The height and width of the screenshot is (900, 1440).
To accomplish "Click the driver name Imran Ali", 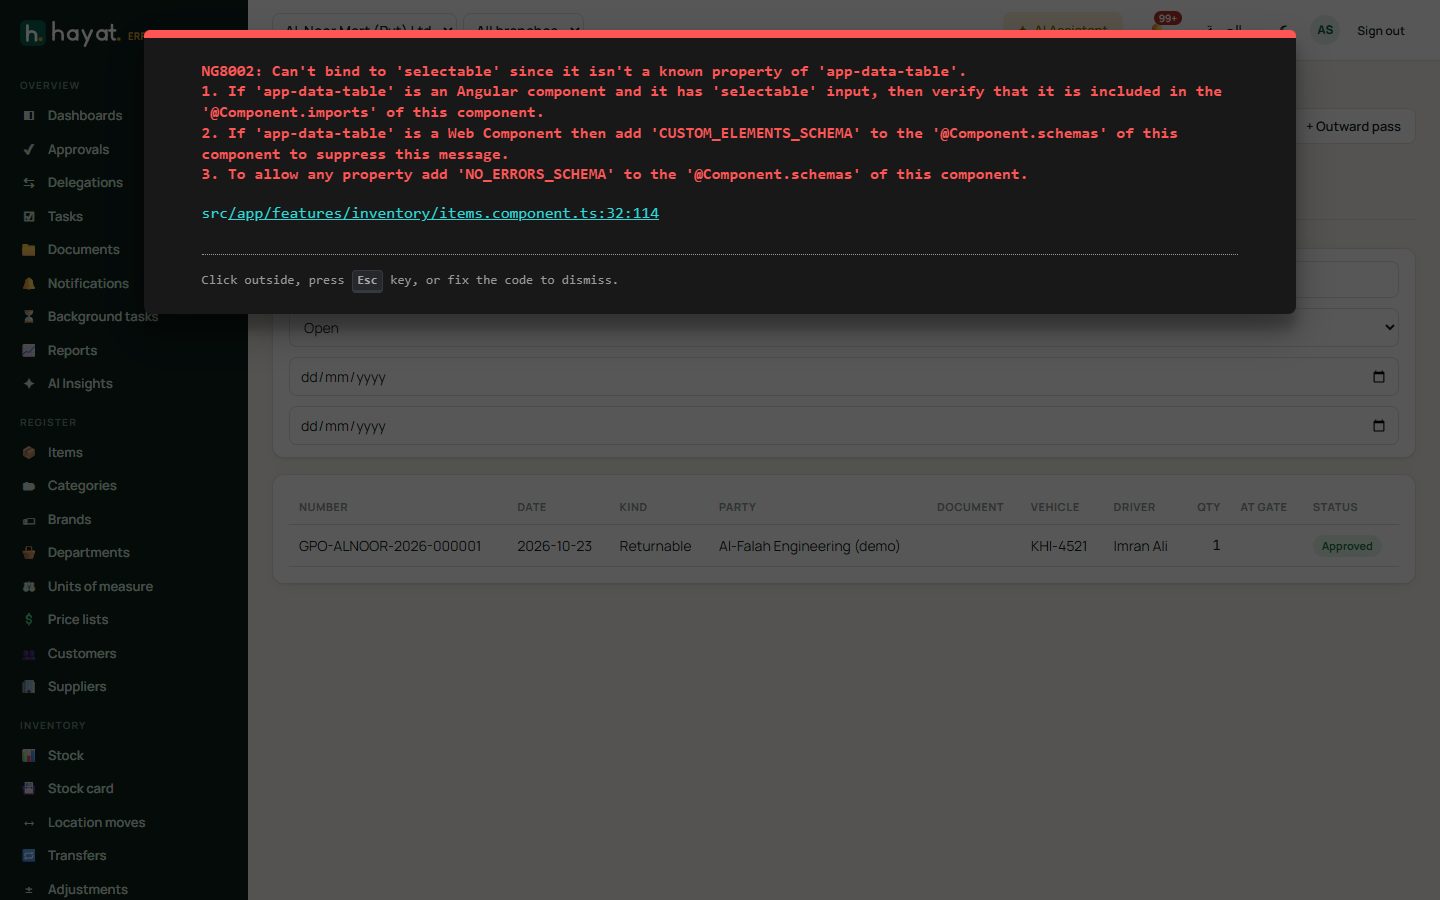I will coord(1140,546).
